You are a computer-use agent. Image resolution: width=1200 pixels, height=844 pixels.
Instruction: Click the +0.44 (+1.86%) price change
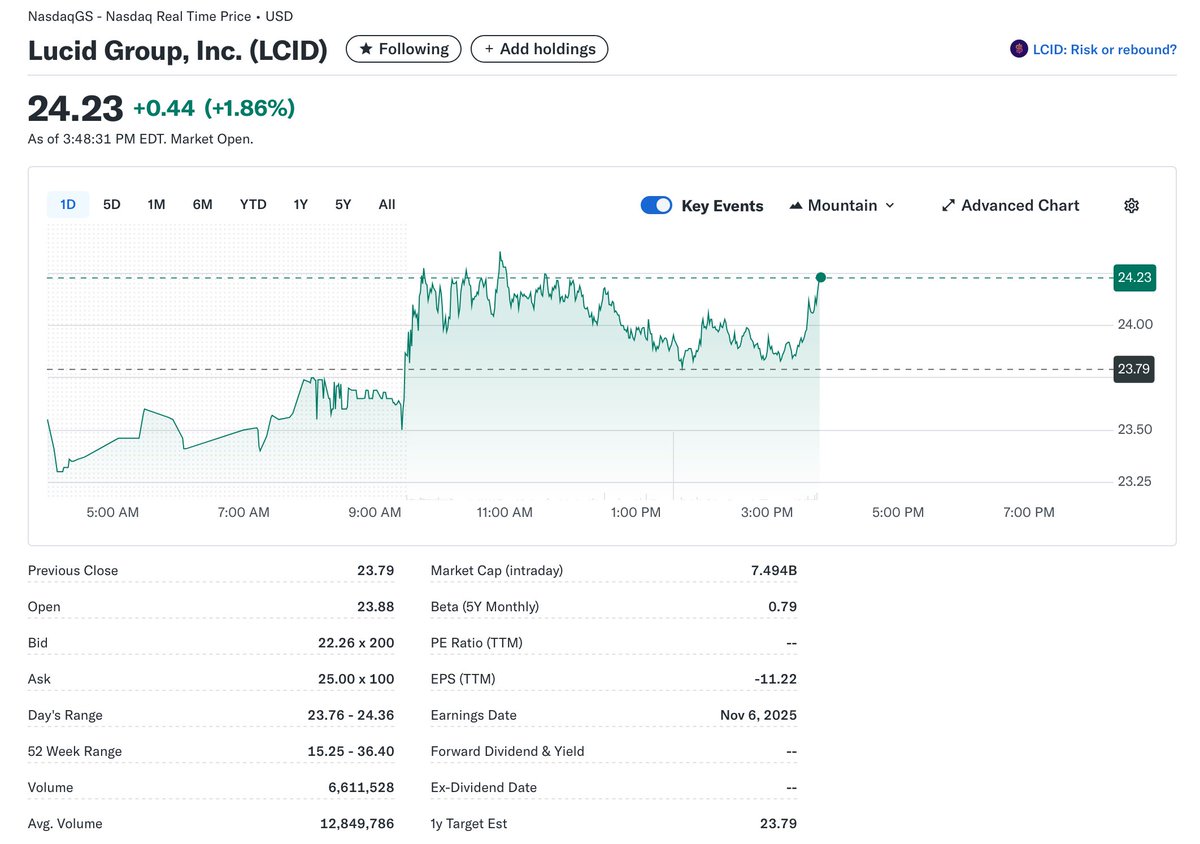pos(214,108)
